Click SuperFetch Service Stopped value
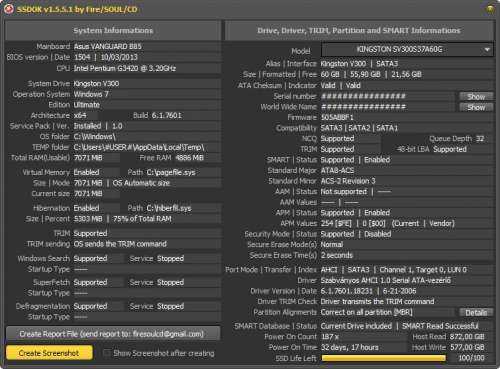500x369 pixels. 170,283
